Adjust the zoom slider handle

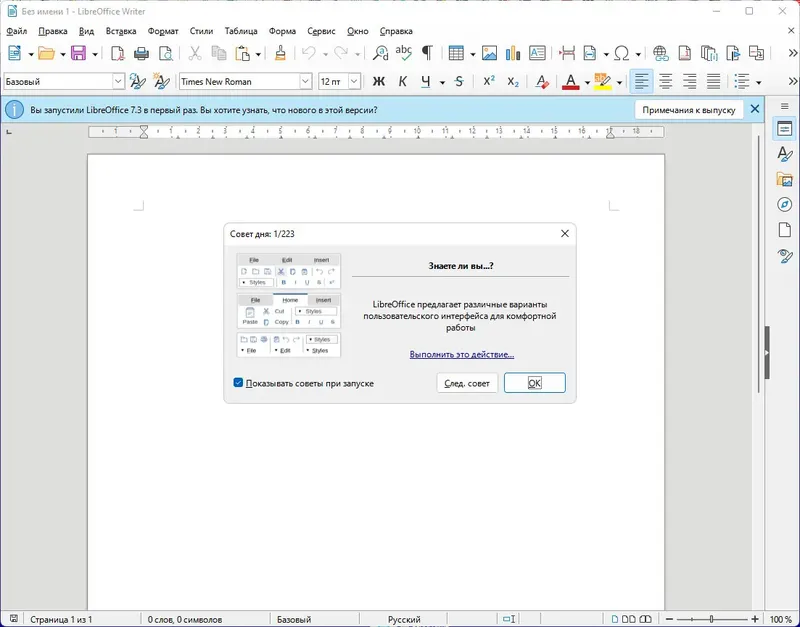711,619
